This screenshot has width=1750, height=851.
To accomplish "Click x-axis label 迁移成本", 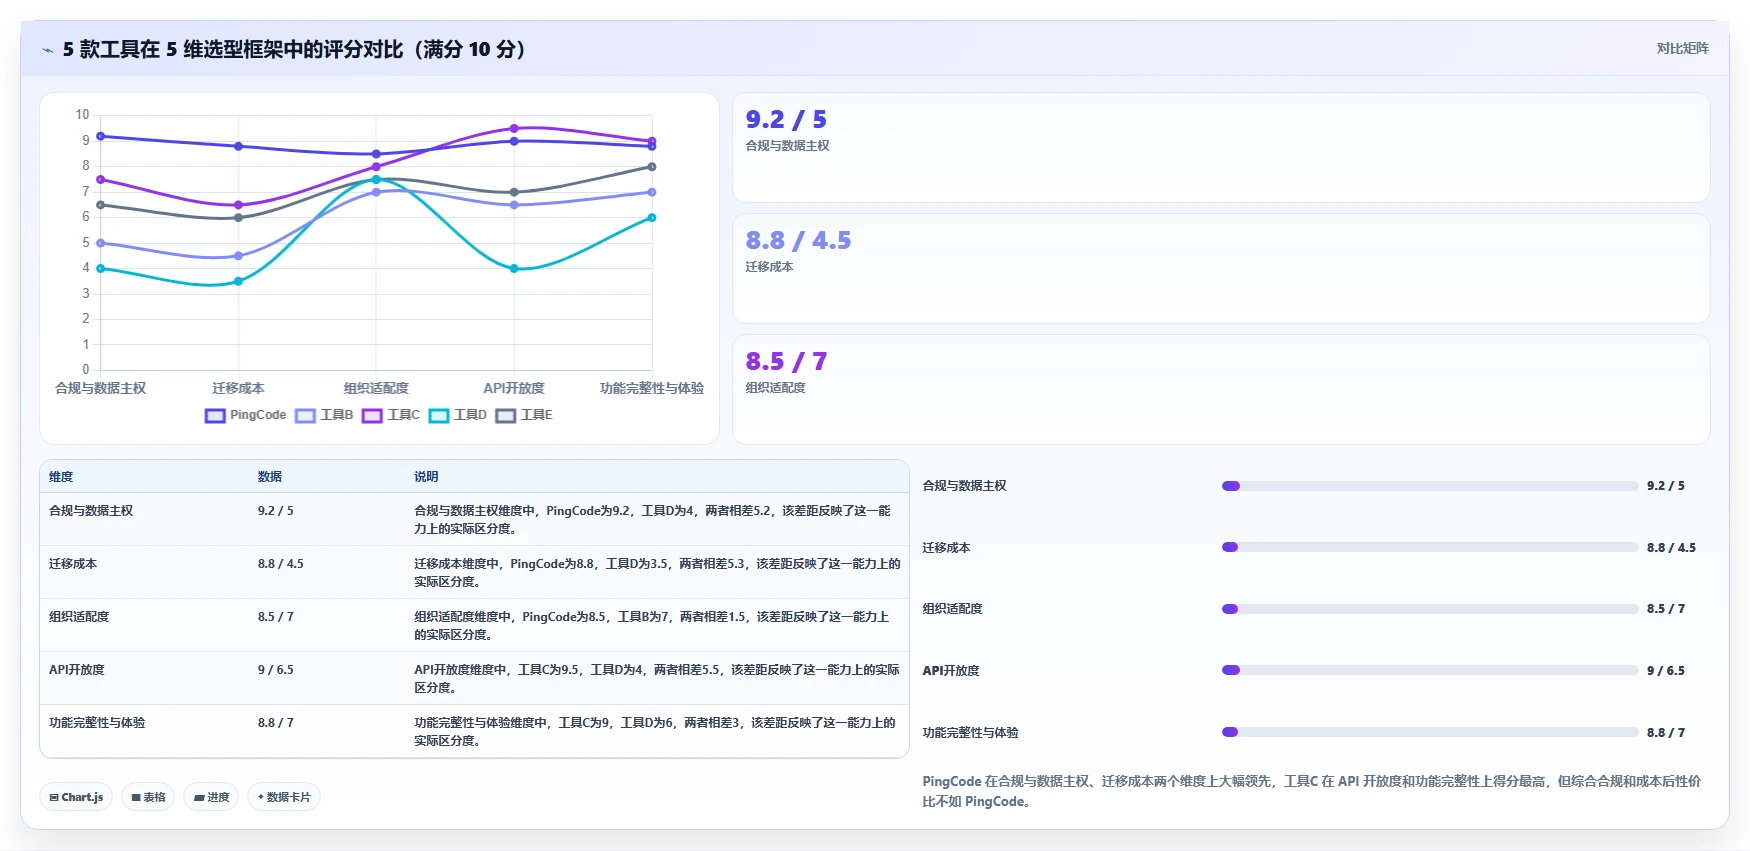I will tap(238, 388).
